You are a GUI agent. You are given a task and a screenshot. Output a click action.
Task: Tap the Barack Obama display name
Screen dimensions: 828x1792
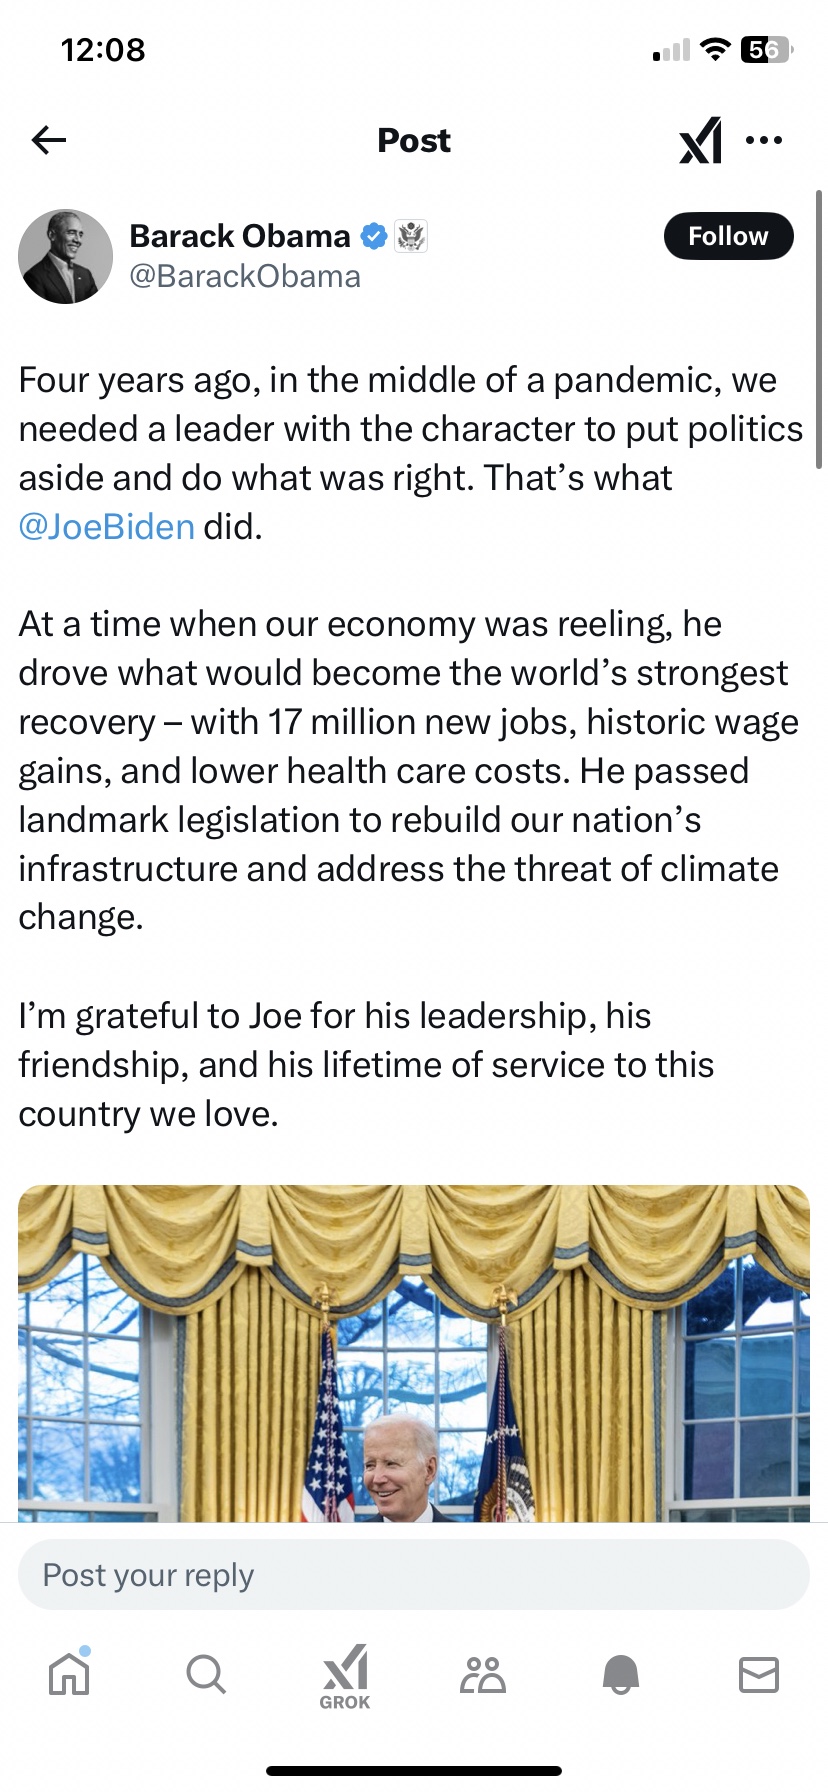coord(240,236)
